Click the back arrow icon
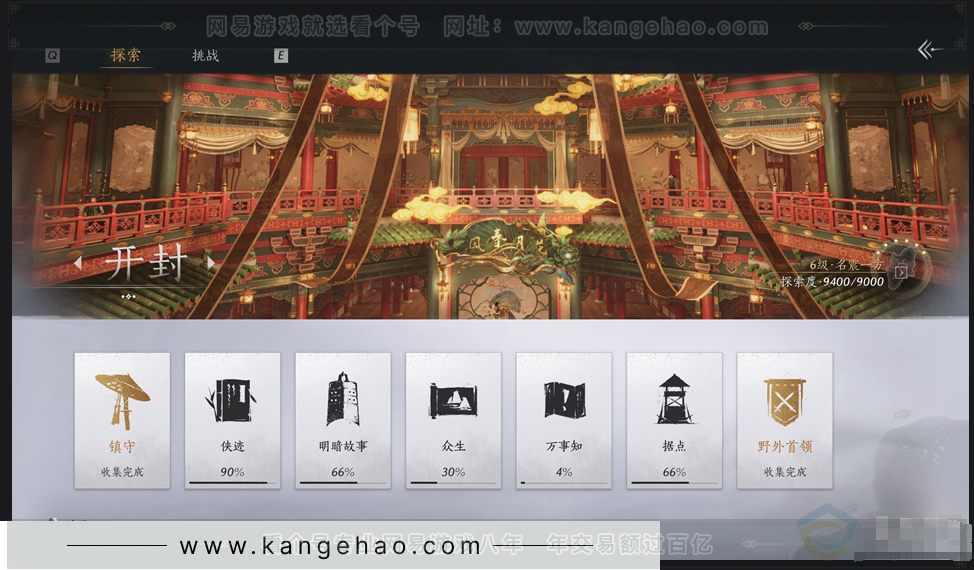This screenshot has height=570, width=974. click(929, 49)
